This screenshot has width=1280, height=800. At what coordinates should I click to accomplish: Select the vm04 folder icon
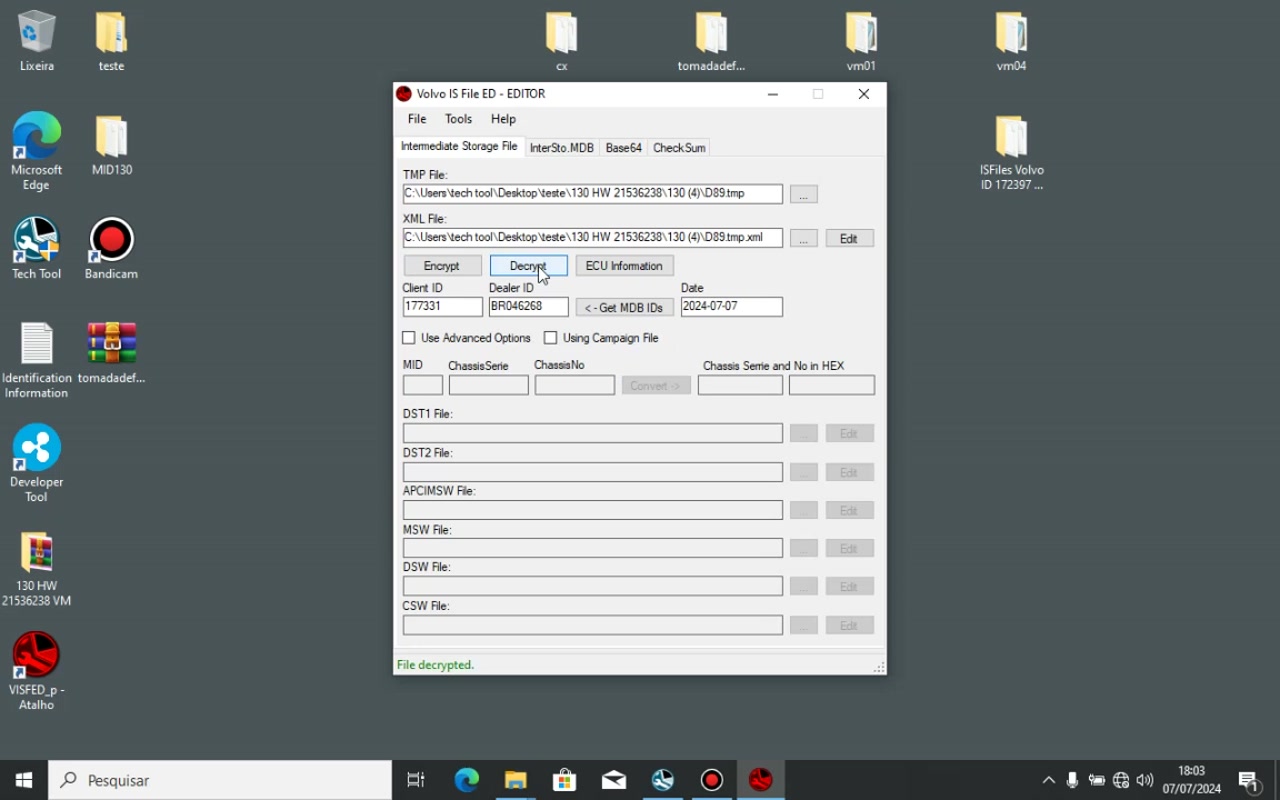tap(1011, 41)
